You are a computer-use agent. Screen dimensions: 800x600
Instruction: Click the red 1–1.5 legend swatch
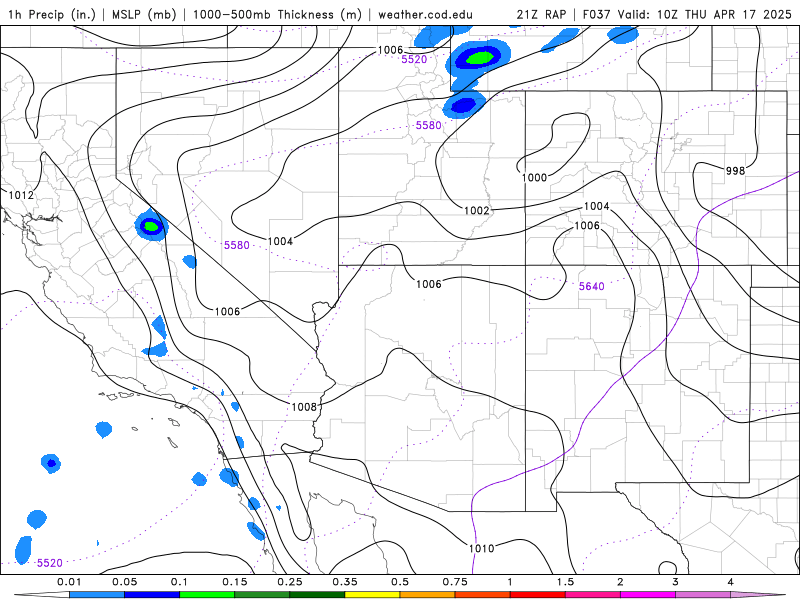click(538, 595)
